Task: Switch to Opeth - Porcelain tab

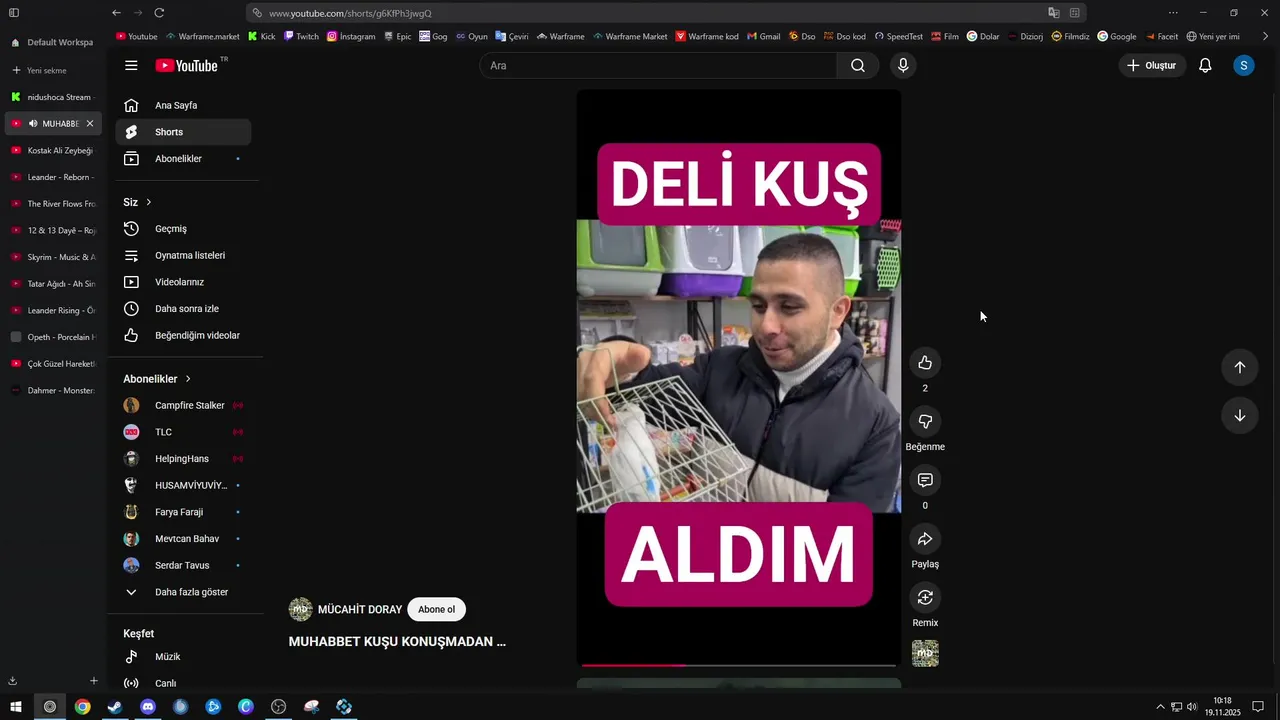Action: (52, 337)
